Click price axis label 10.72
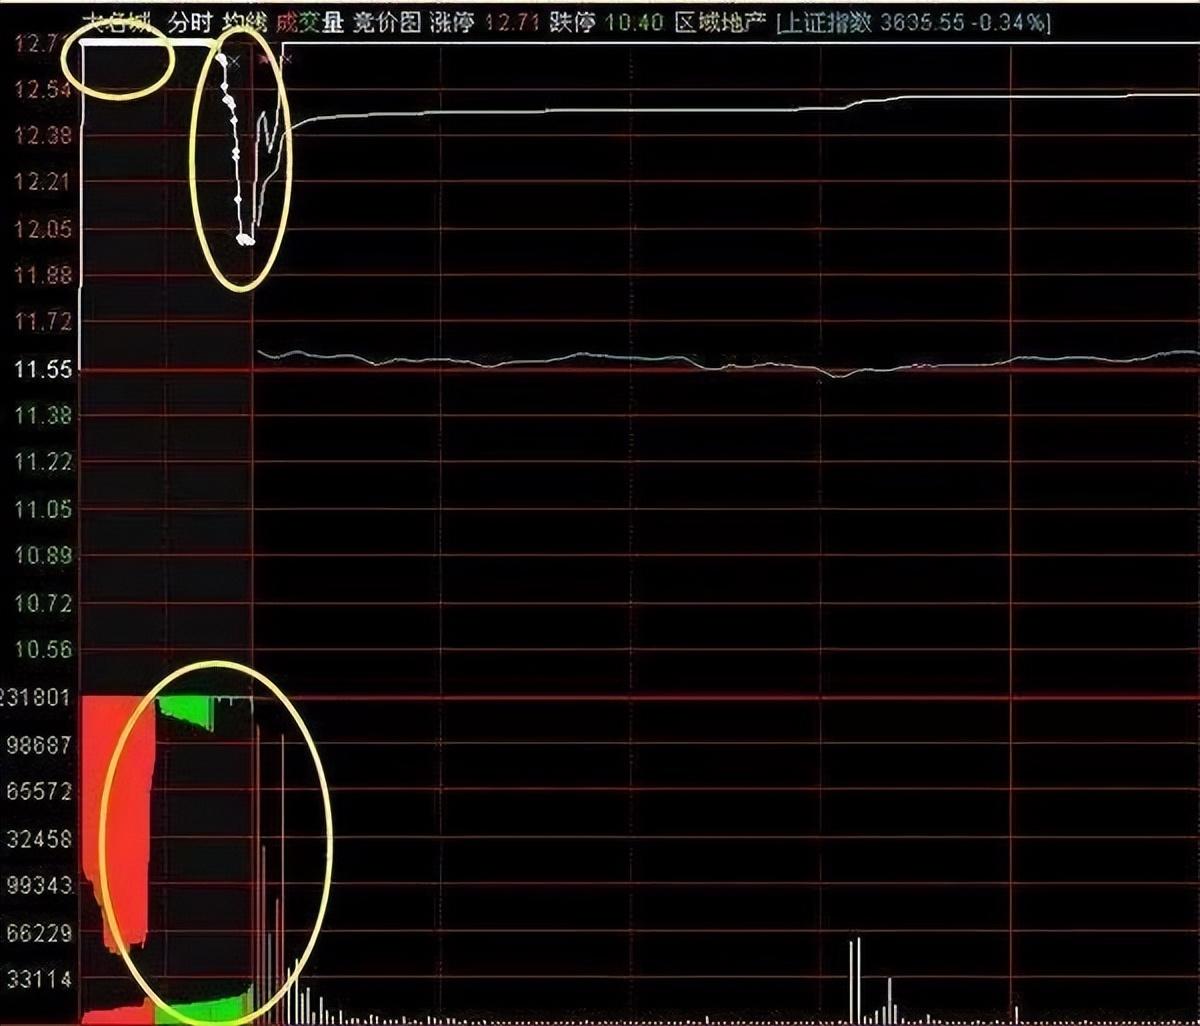 coord(43,603)
